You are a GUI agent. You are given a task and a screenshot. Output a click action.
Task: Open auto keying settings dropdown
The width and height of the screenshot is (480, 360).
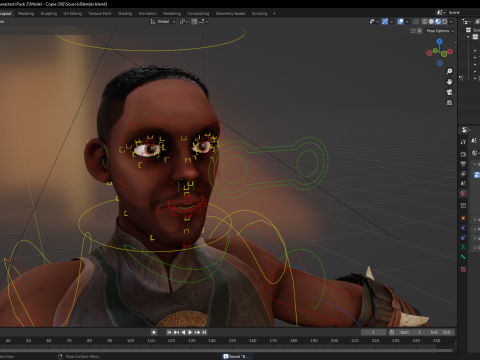(x=160, y=332)
